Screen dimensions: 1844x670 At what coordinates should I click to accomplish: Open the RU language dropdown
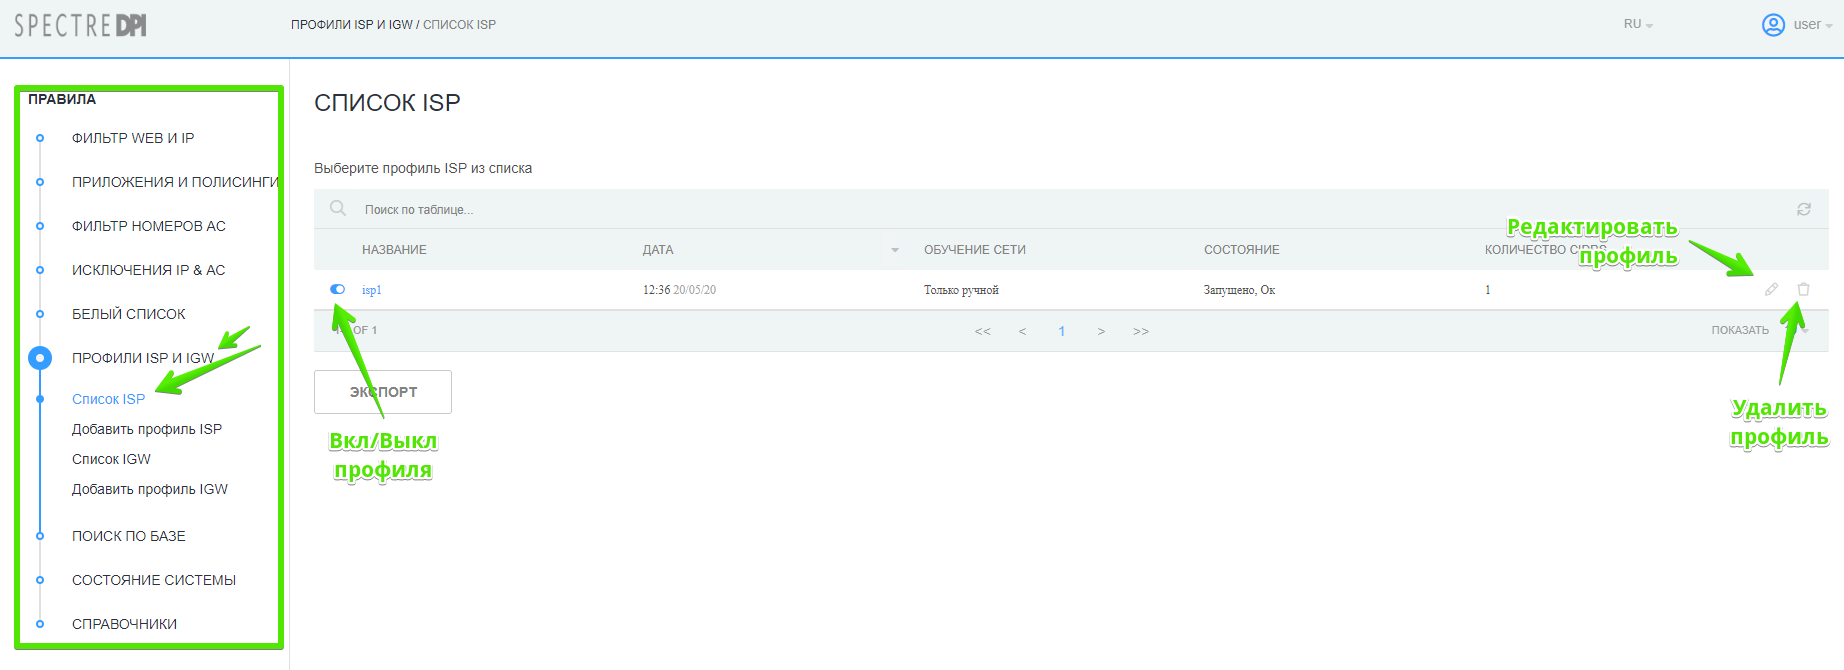coord(1638,24)
